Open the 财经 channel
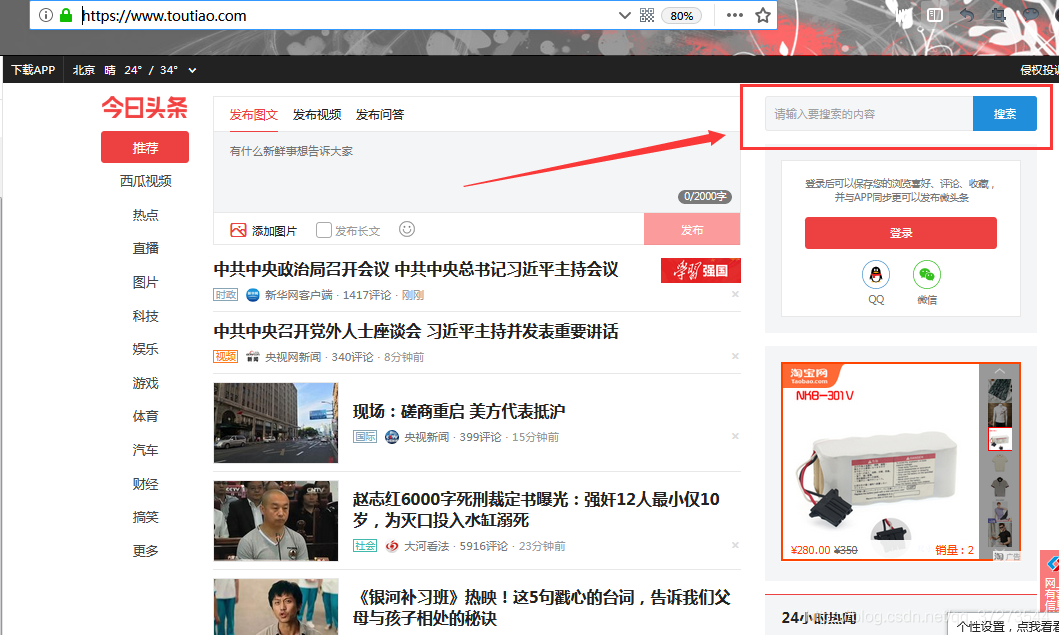Screen dimensions: 1059x635 (x=145, y=484)
